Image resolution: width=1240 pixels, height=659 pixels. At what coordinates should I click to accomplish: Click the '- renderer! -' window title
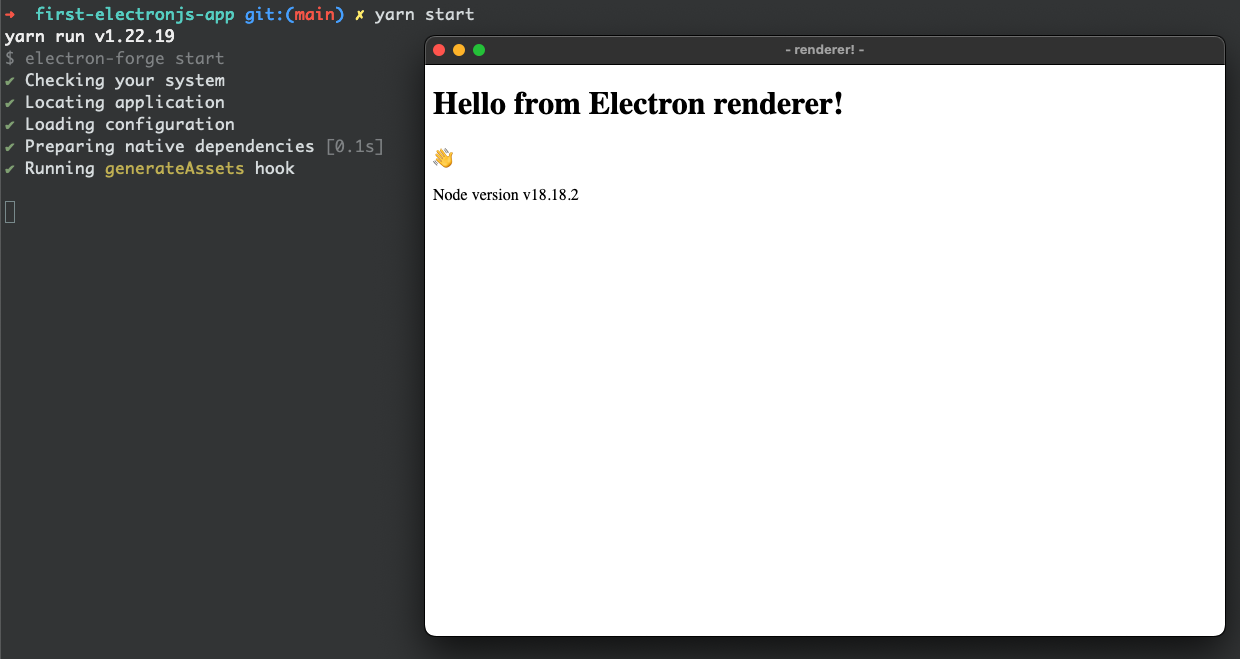click(x=825, y=50)
